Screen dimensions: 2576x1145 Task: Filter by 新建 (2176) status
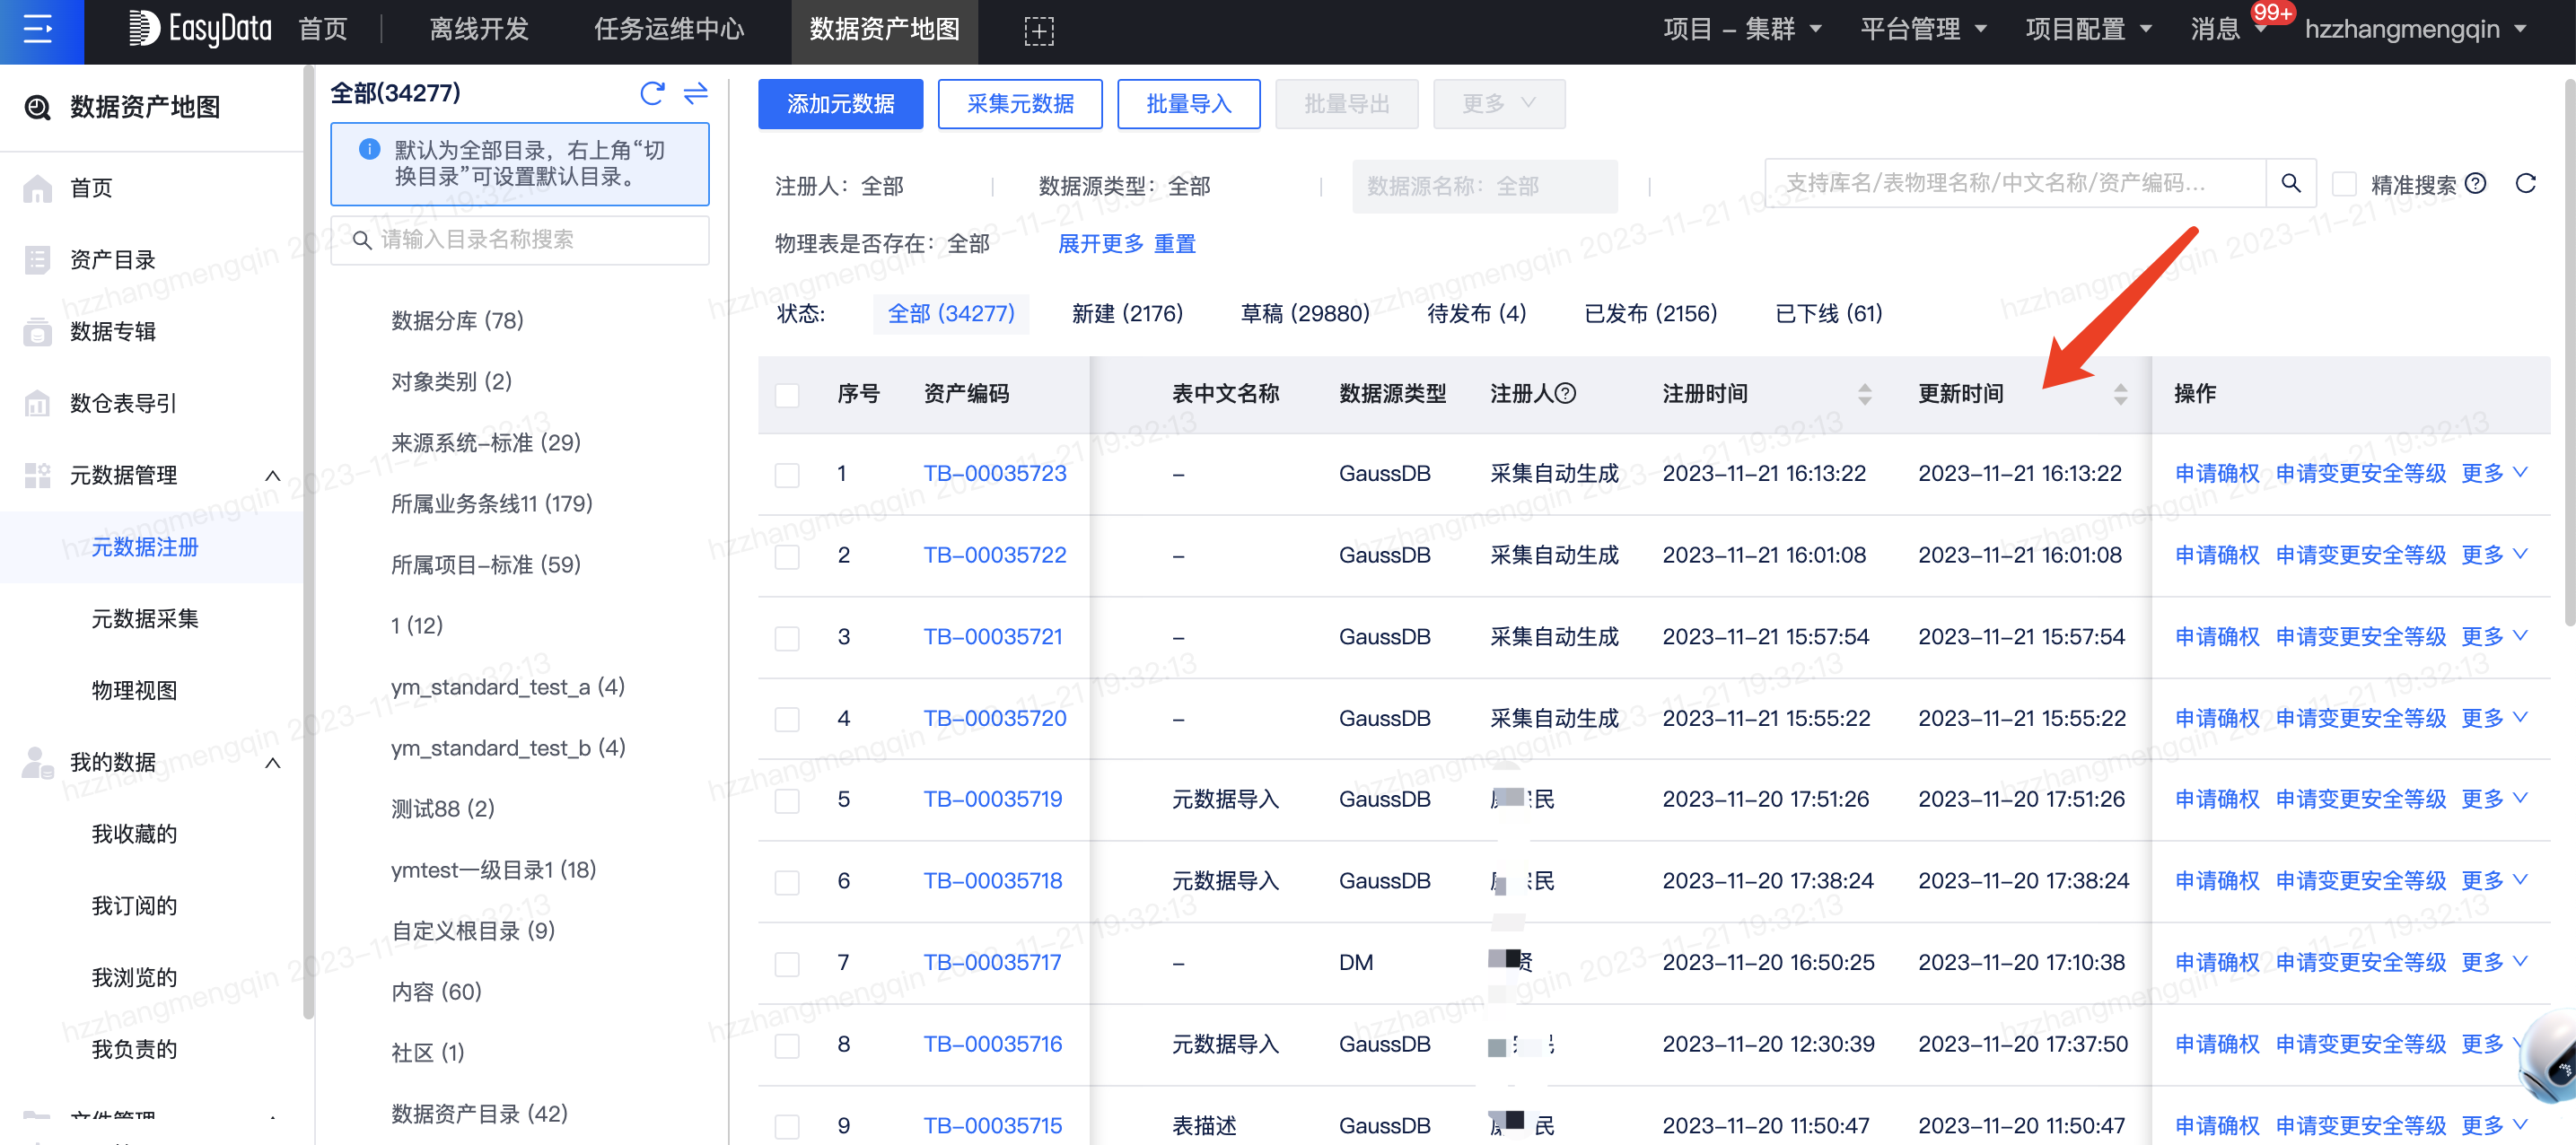pyautogui.click(x=1127, y=314)
